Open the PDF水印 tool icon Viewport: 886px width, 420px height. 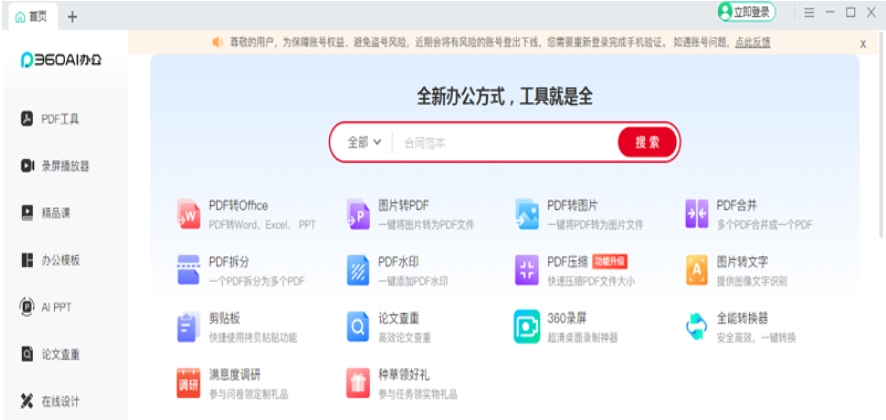358,270
